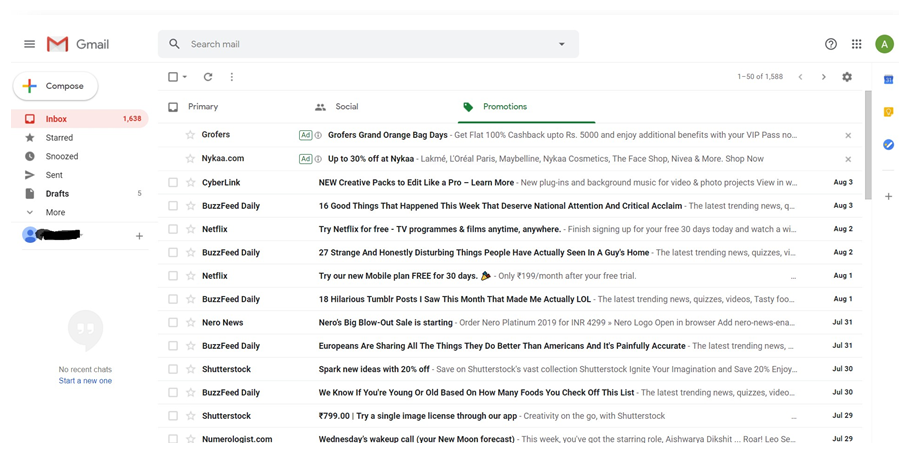
Task: Click the mail list vertical scrollbar
Action: pos(868,144)
